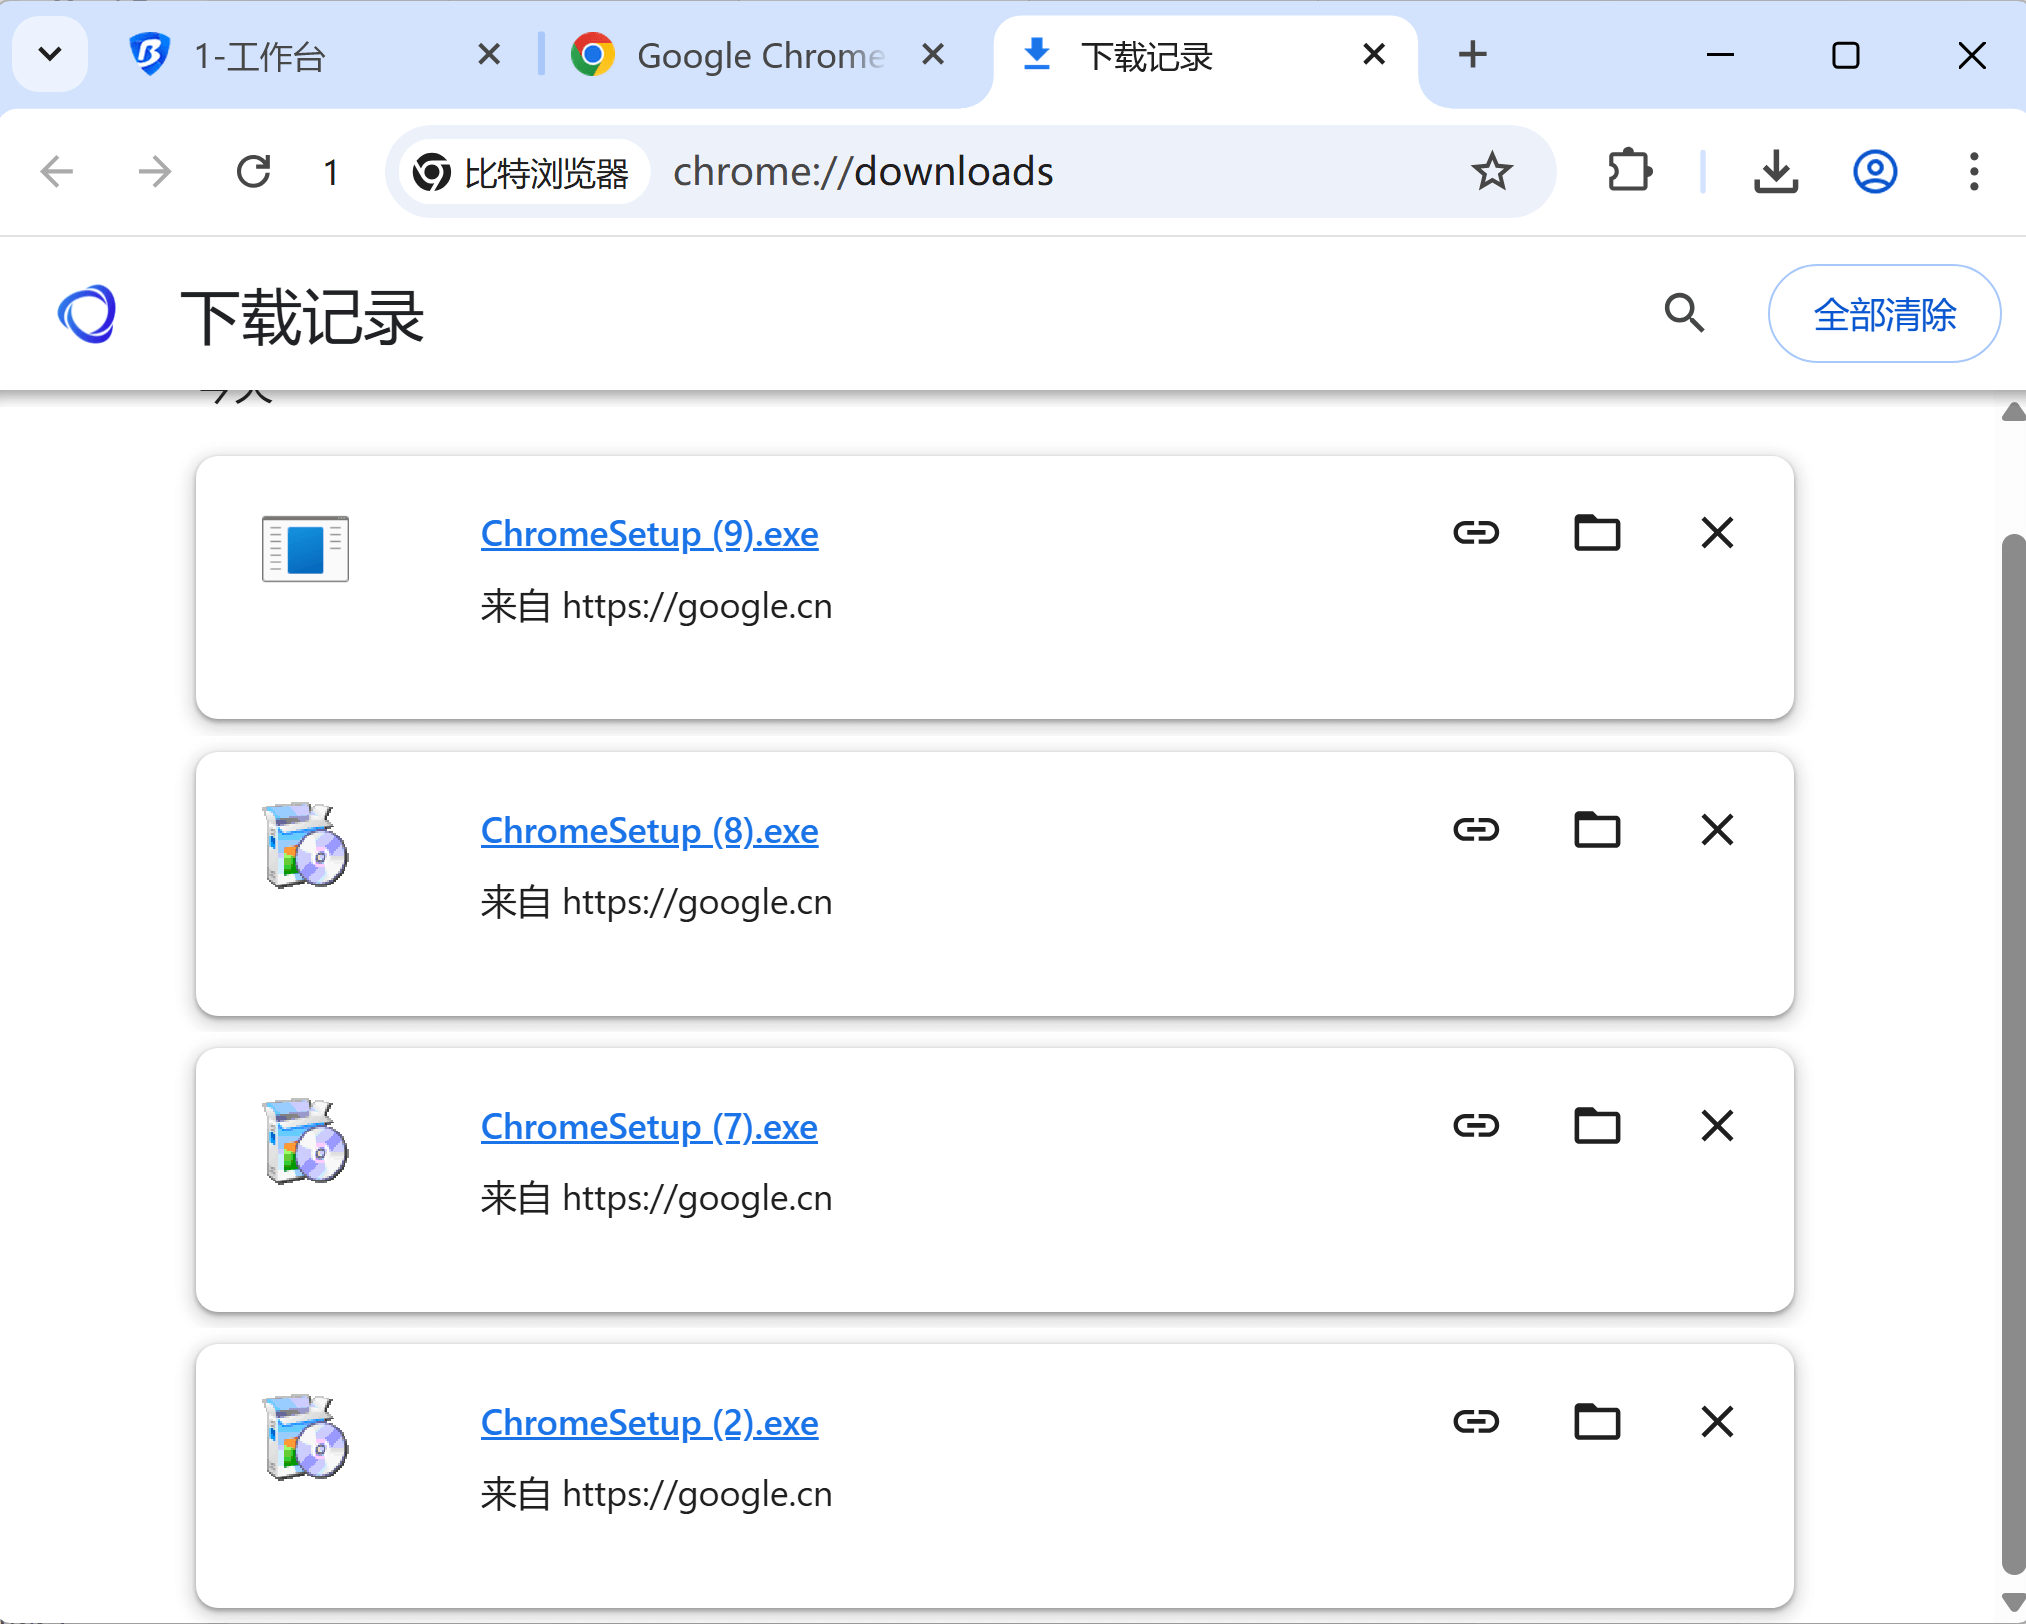The width and height of the screenshot is (2026, 1624).
Task: Open the ChromeSetup (2).exe file link
Action: tap(649, 1423)
